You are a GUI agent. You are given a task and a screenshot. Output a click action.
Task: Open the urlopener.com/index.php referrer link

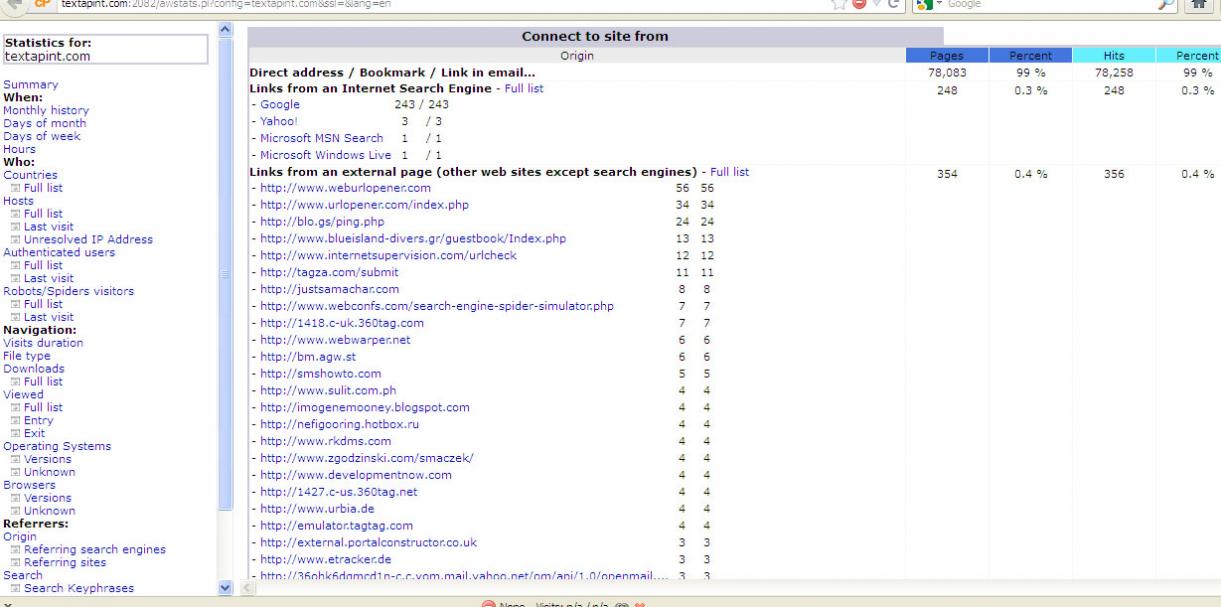coord(364,205)
